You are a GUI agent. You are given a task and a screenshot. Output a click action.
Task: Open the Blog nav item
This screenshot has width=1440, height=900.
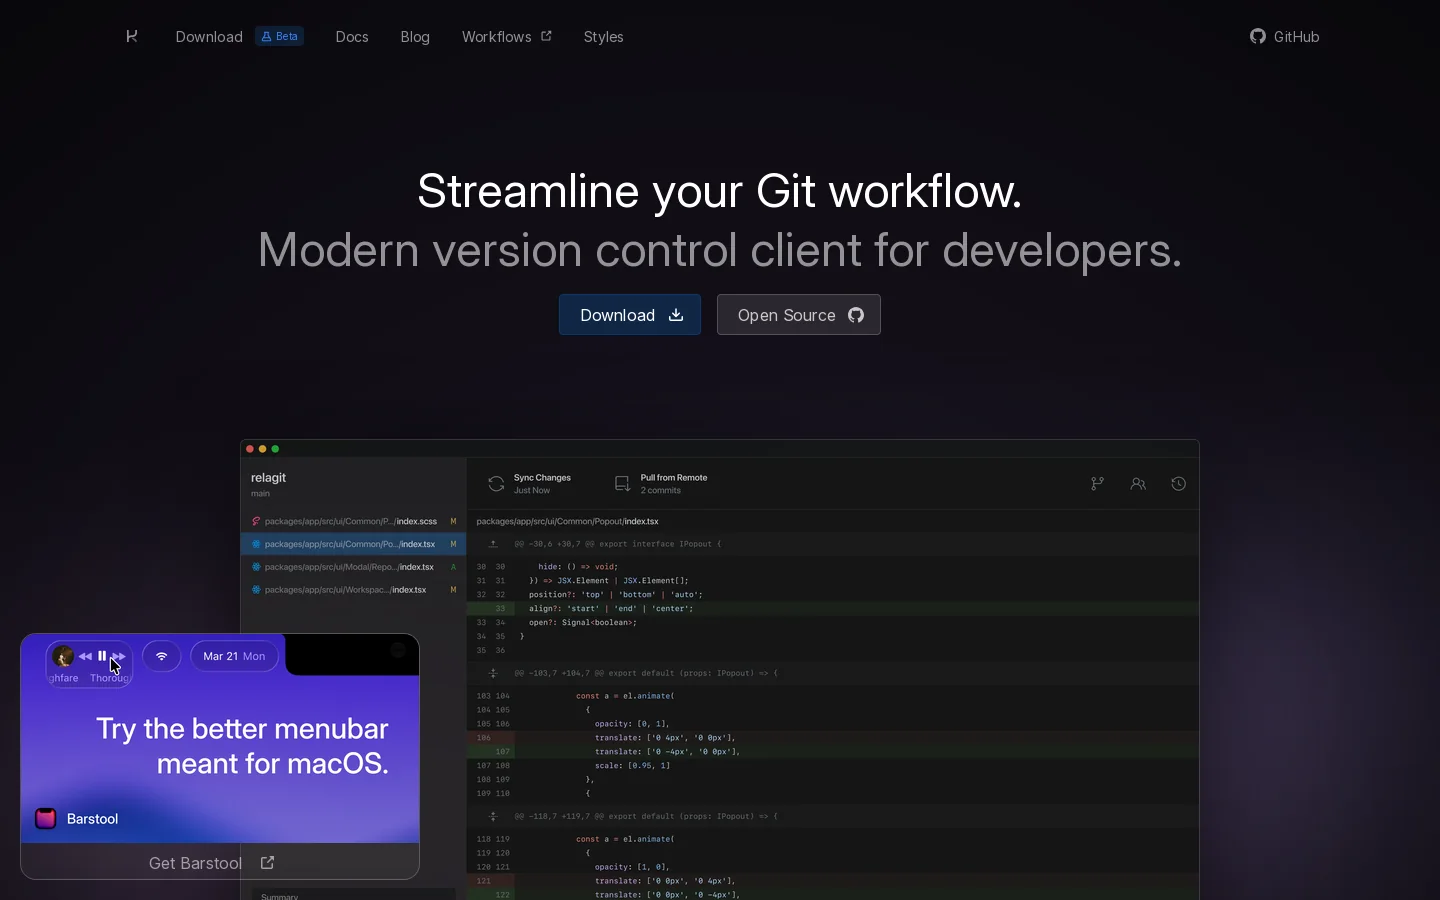pos(415,37)
